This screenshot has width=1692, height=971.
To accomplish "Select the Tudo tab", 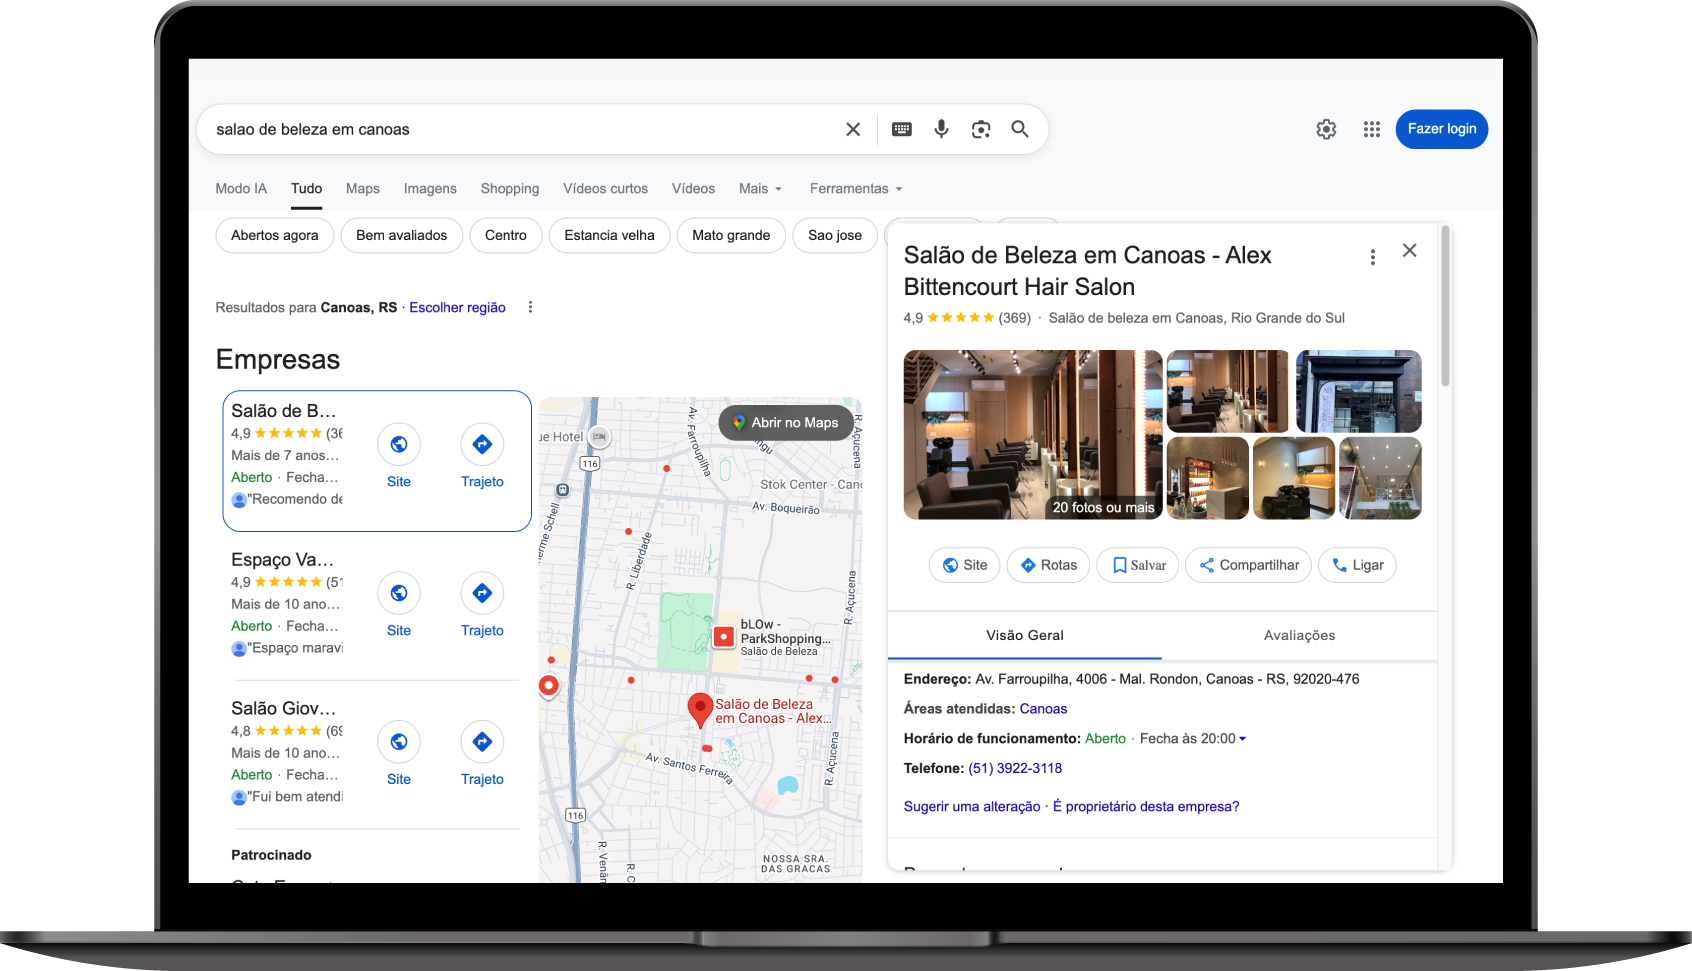I will click(307, 188).
